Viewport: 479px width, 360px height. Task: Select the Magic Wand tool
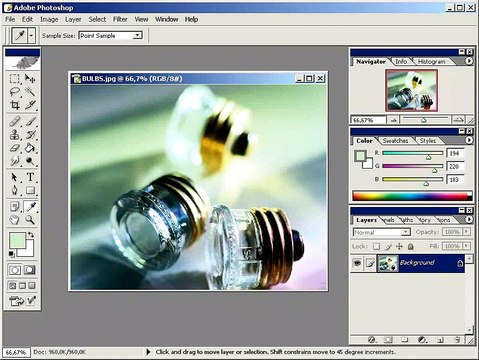coord(30,92)
